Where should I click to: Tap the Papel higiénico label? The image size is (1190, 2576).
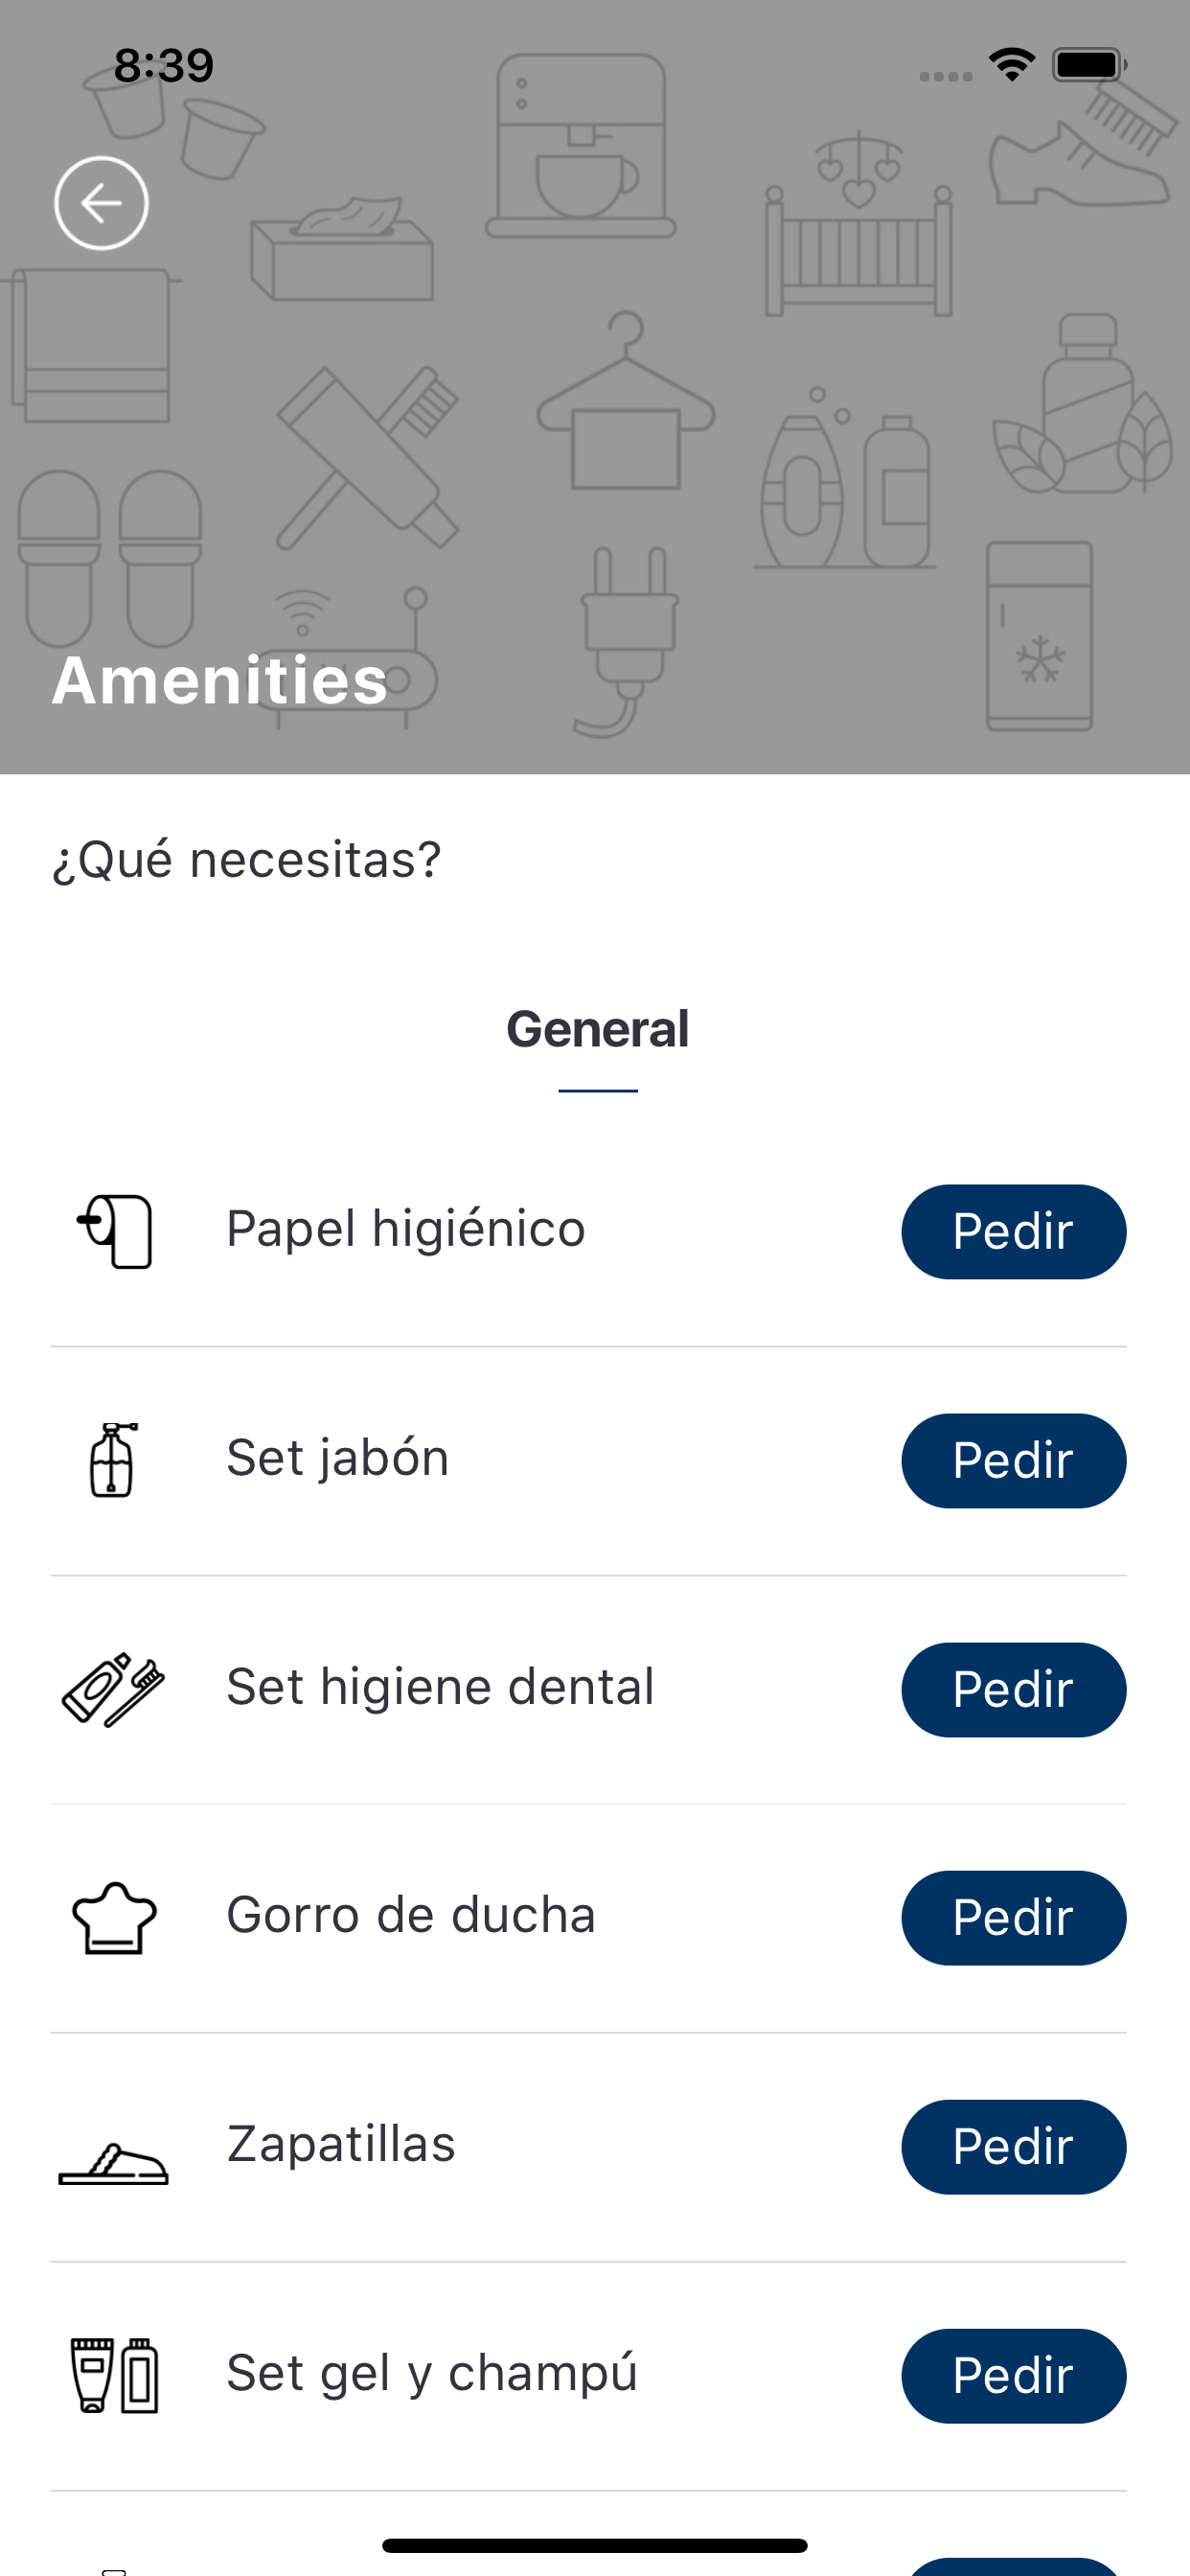click(405, 1229)
